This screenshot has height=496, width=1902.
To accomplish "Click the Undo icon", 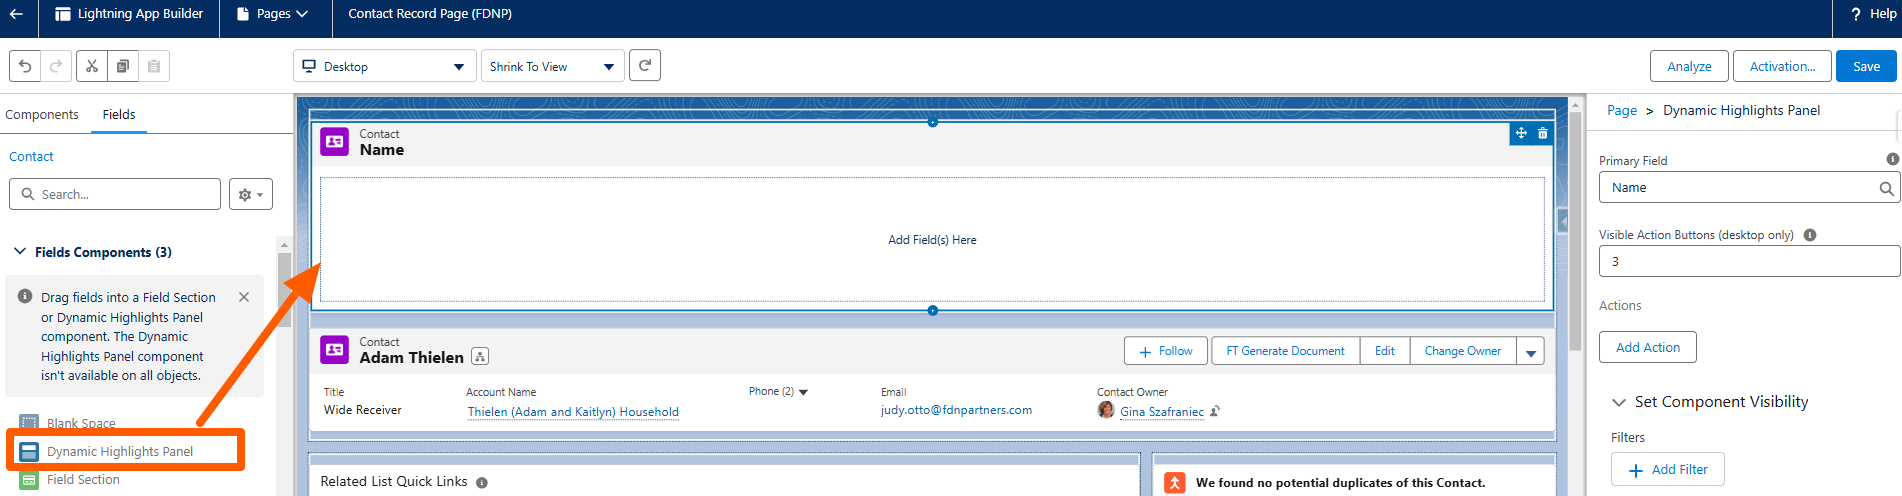I will pos(26,66).
